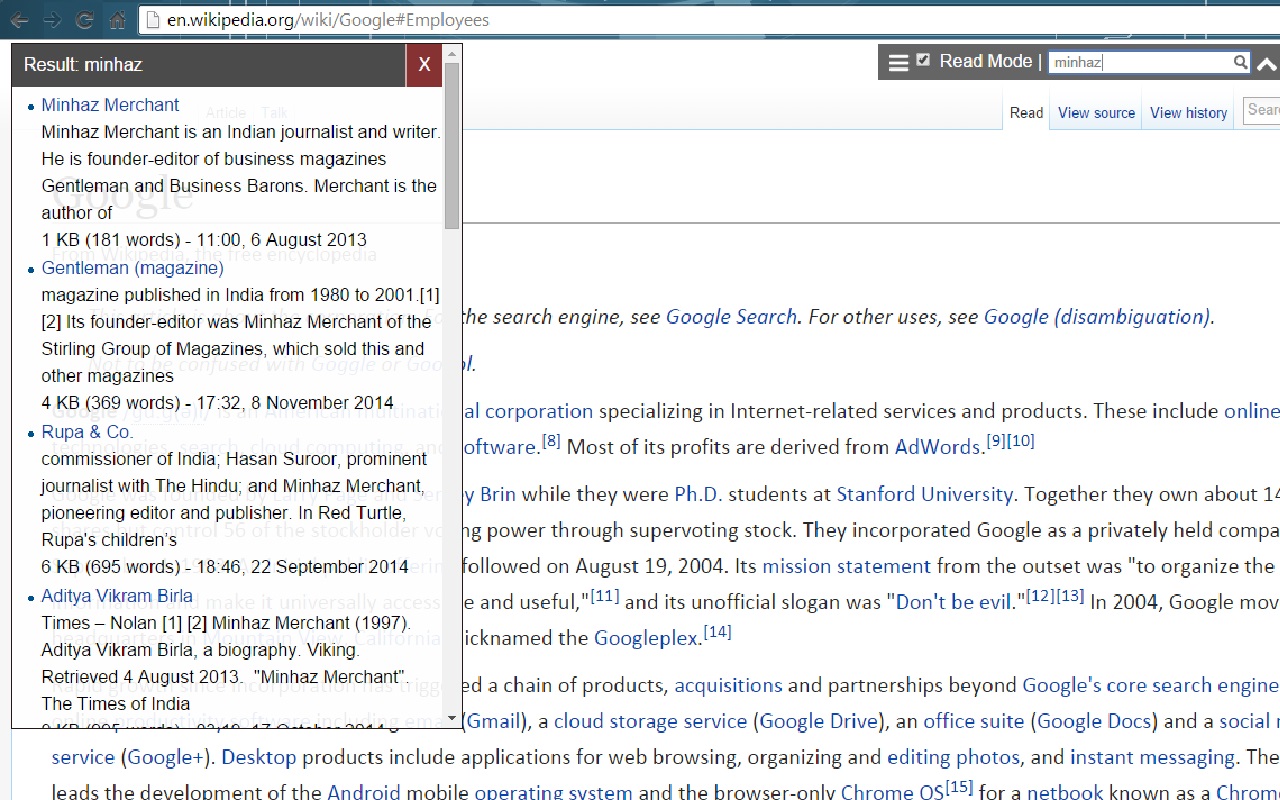
Task: Jump to citation [8]
Action: [x=551, y=440]
